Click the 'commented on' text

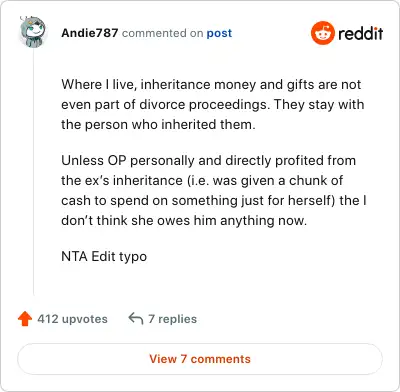[162, 33]
